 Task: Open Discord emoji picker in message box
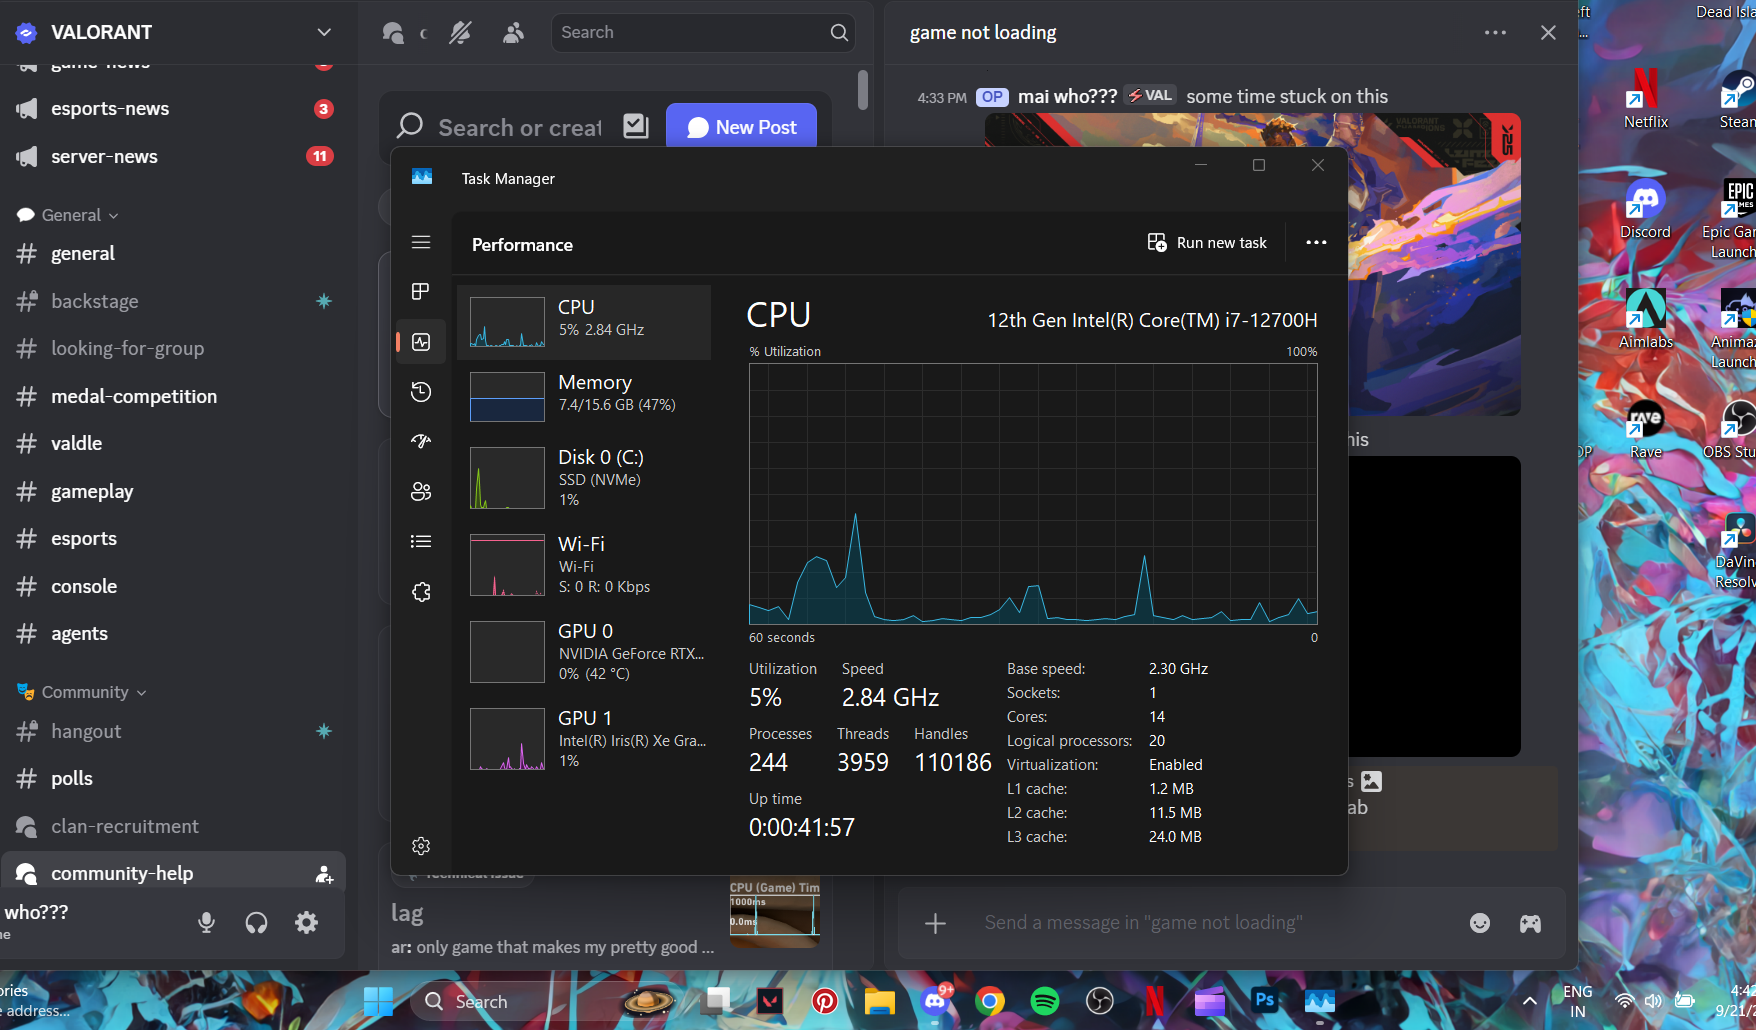click(1480, 923)
